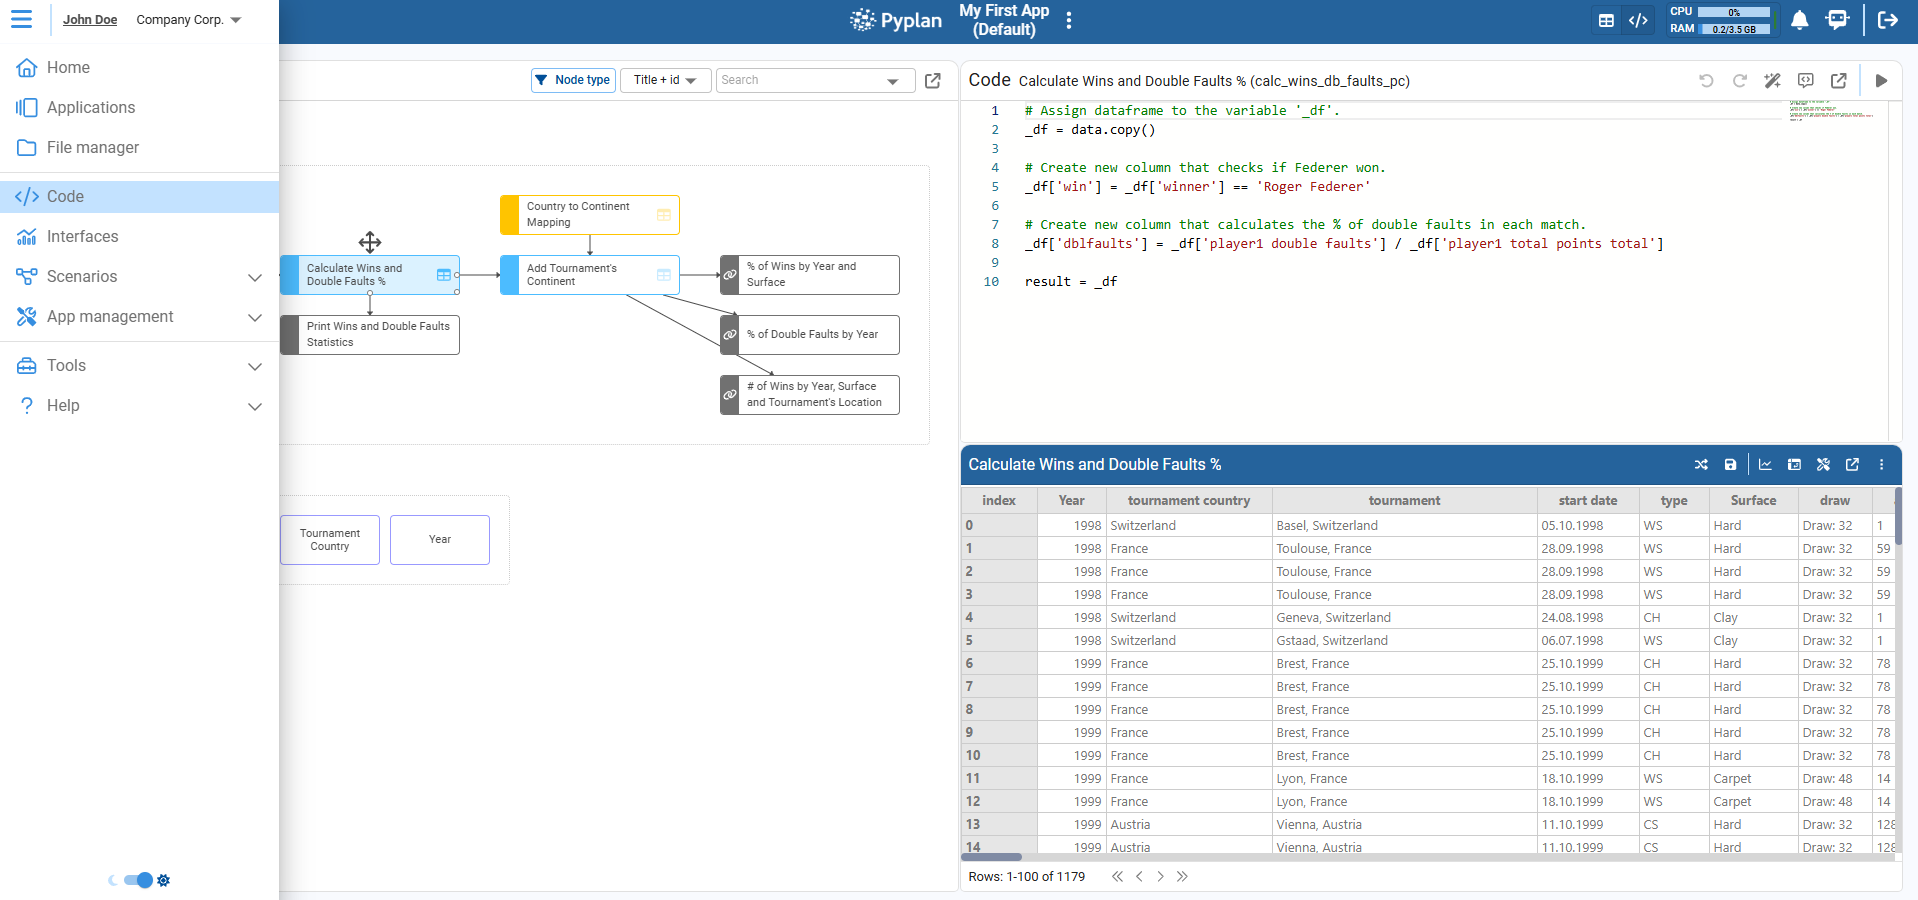Click the undo icon in code editor
Screen dimensions: 1918x900
click(x=1706, y=81)
